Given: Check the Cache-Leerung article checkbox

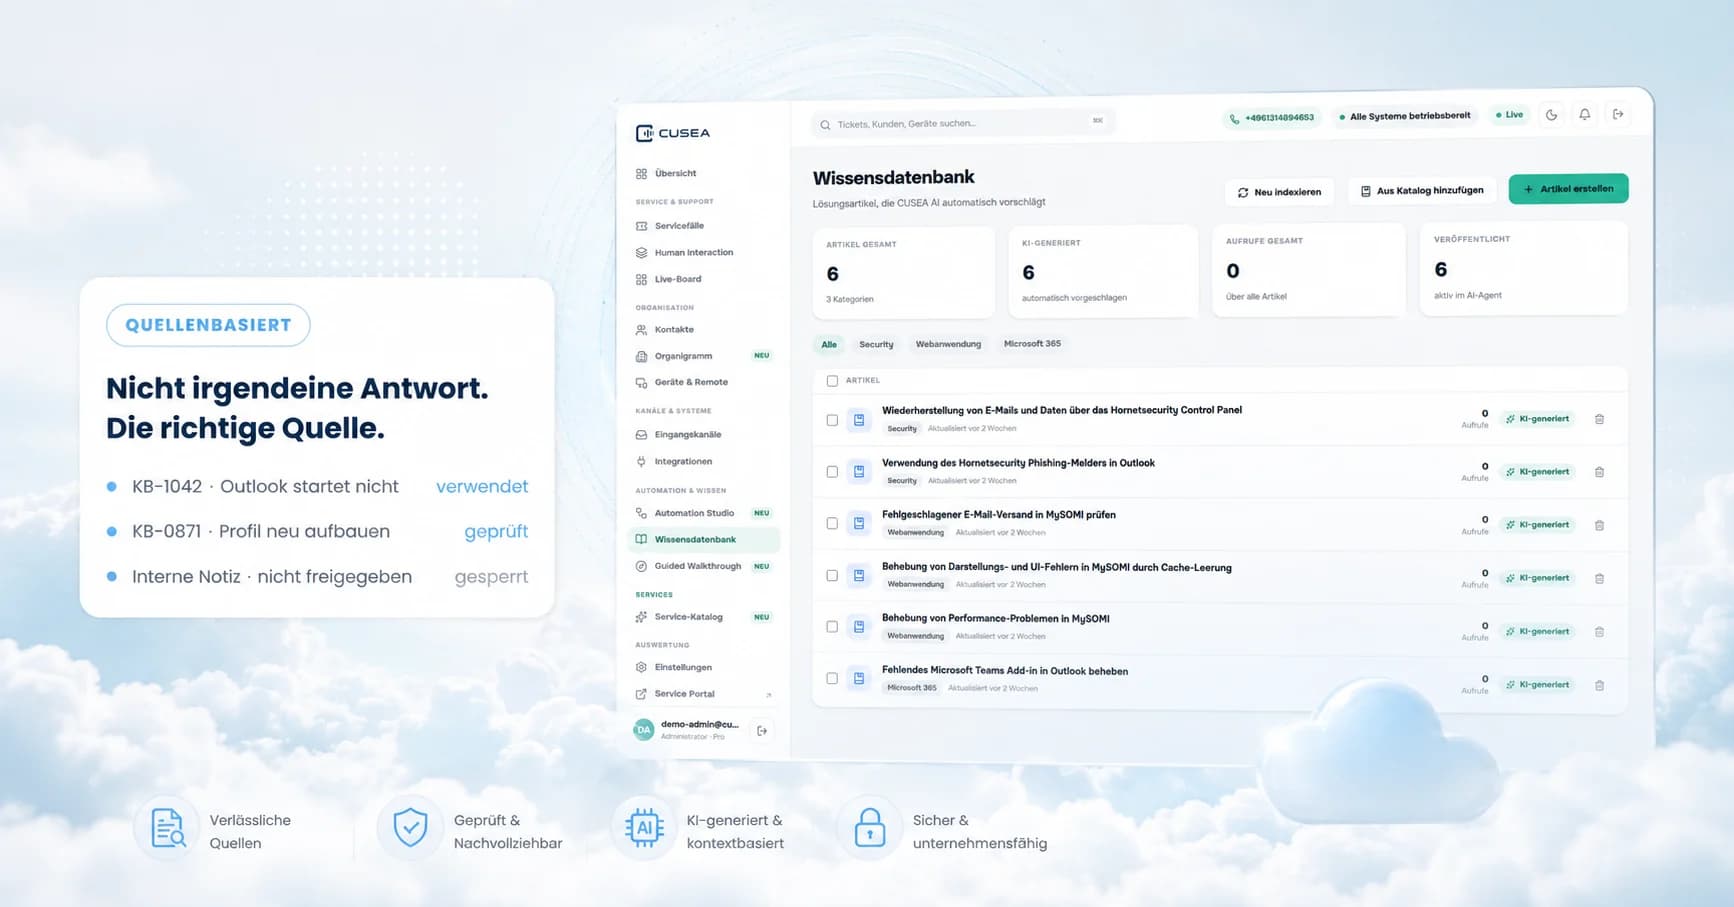Looking at the screenshot, I should pyautogui.click(x=832, y=576).
